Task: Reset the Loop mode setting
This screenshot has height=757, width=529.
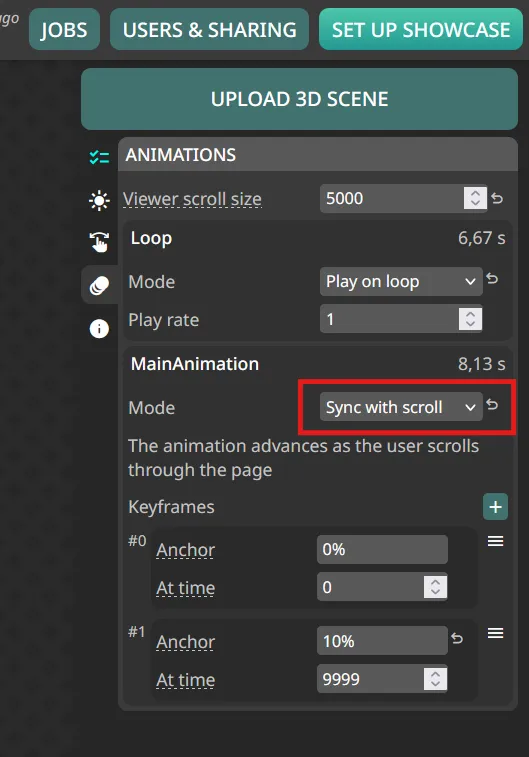Action: 492,279
